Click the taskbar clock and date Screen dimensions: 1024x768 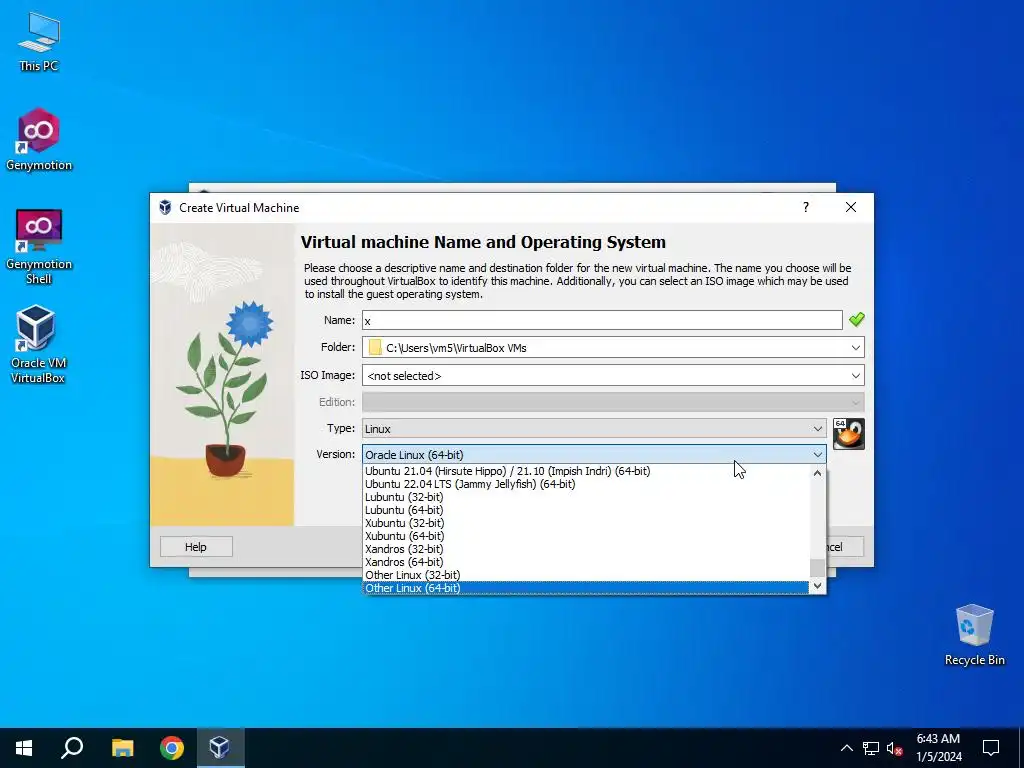(938, 748)
